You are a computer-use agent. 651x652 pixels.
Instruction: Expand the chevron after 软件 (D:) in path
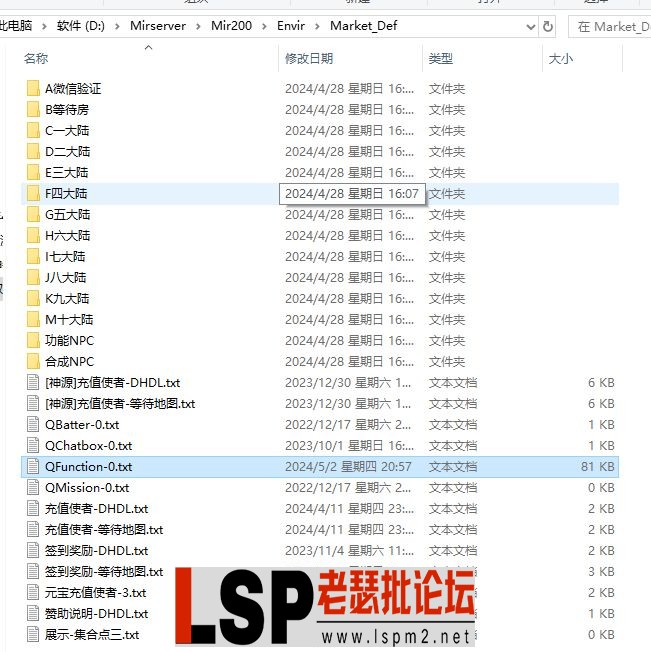[117, 26]
